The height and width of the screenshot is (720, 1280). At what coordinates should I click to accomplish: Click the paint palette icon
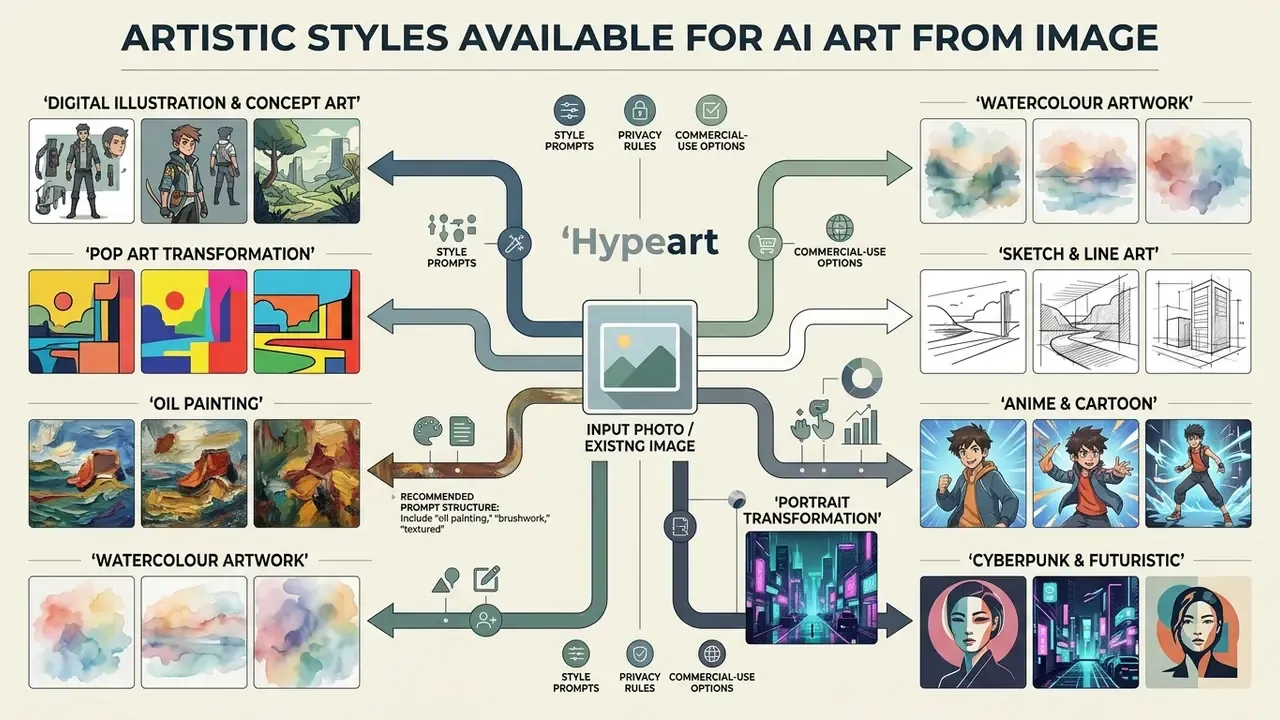pos(427,433)
